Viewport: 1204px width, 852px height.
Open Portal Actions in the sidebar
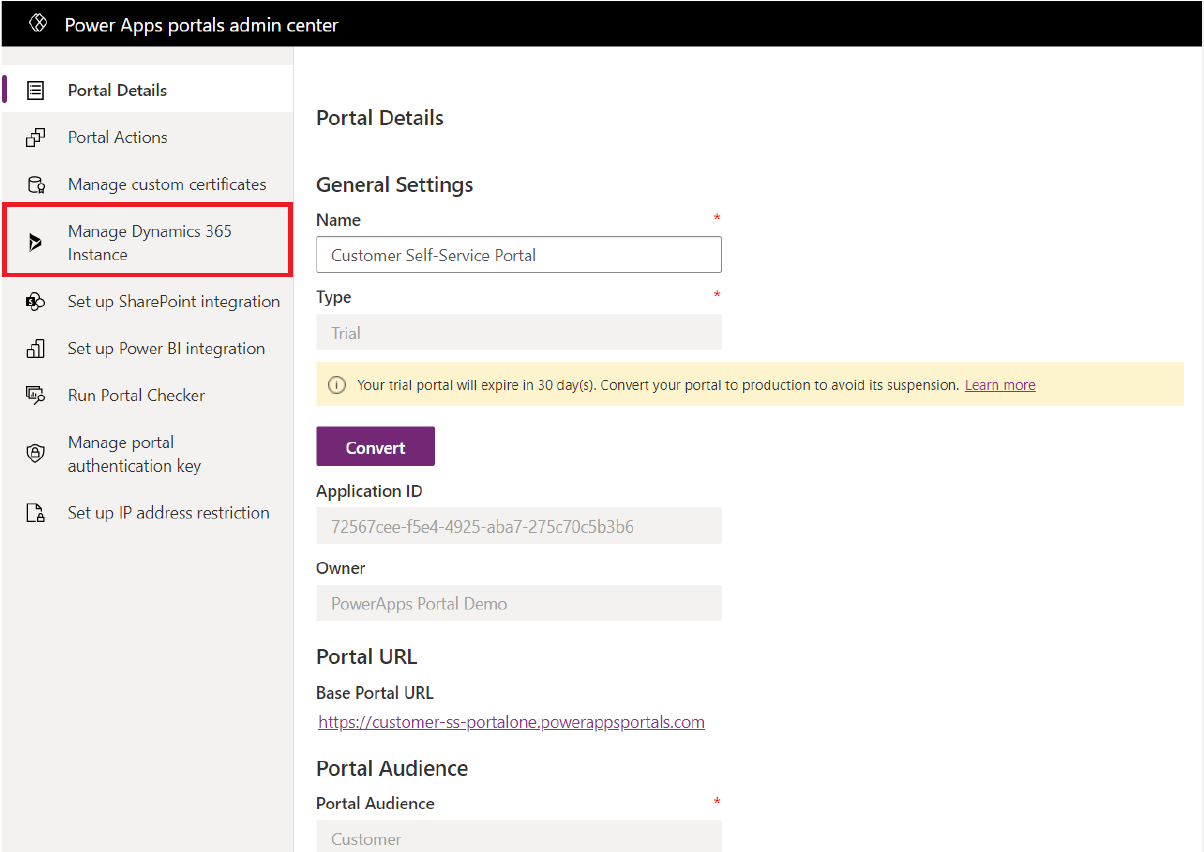click(x=148, y=137)
